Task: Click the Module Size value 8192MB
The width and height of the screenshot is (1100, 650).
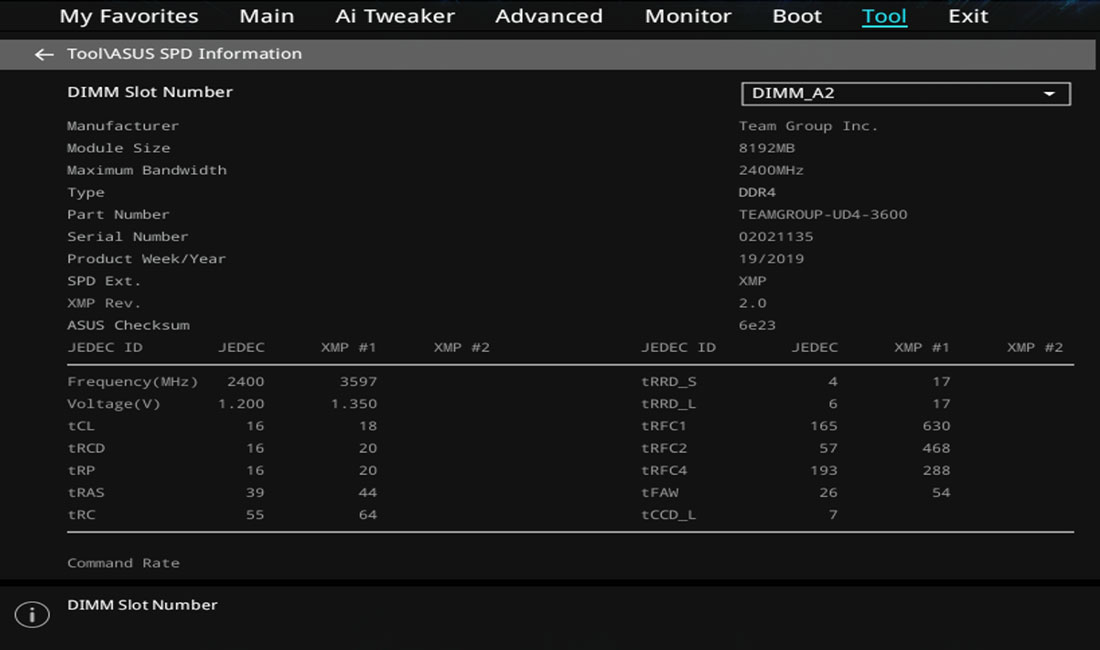Action: coord(767,148)
